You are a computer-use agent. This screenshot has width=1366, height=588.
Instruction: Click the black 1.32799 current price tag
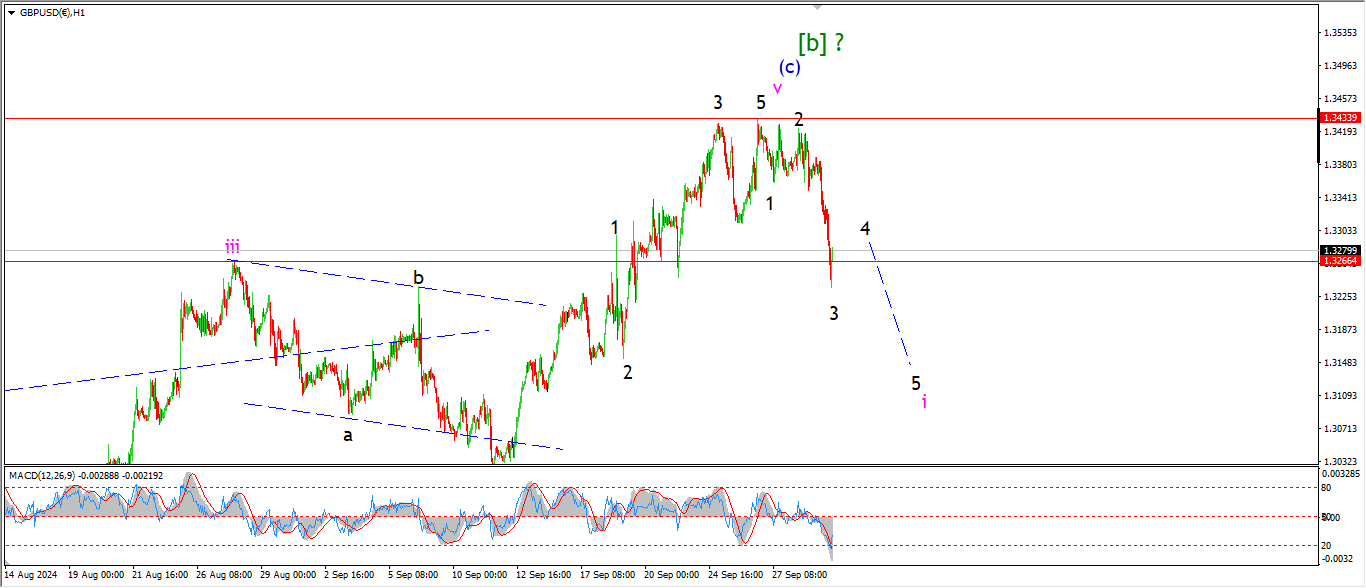click(1340, 250)
